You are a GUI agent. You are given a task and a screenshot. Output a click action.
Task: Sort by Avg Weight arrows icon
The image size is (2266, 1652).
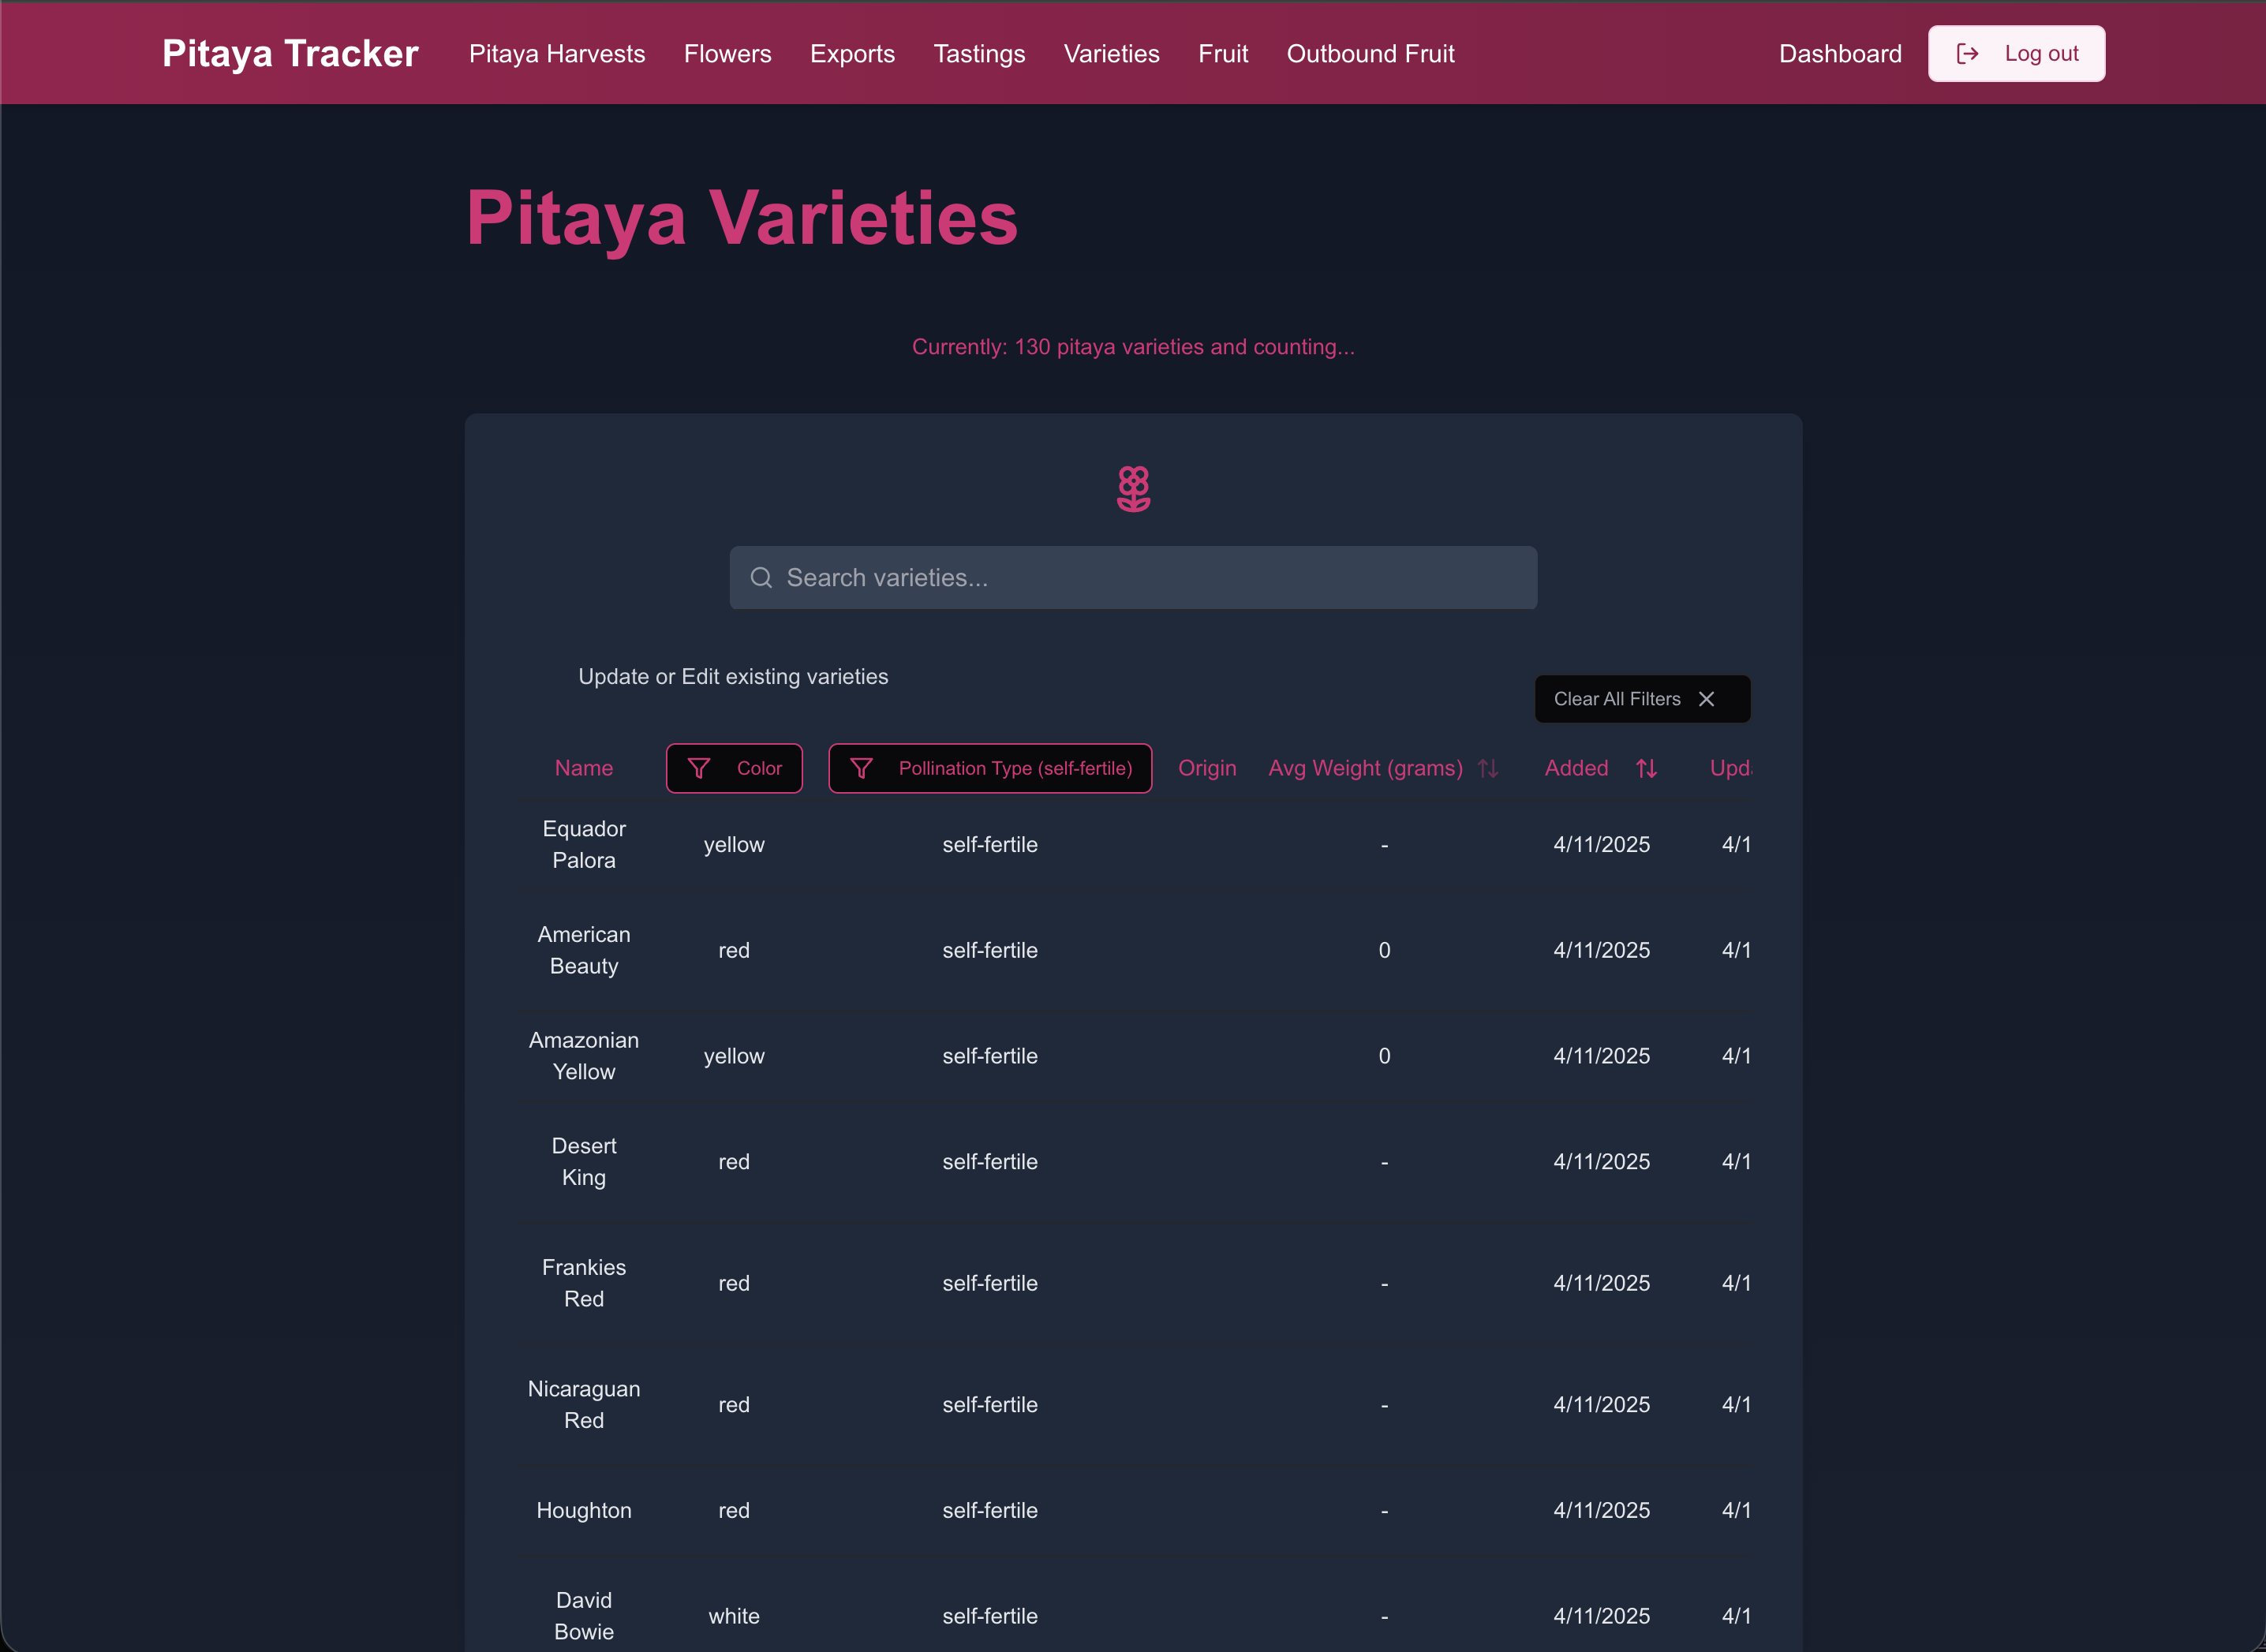(x=1488, y=768)
